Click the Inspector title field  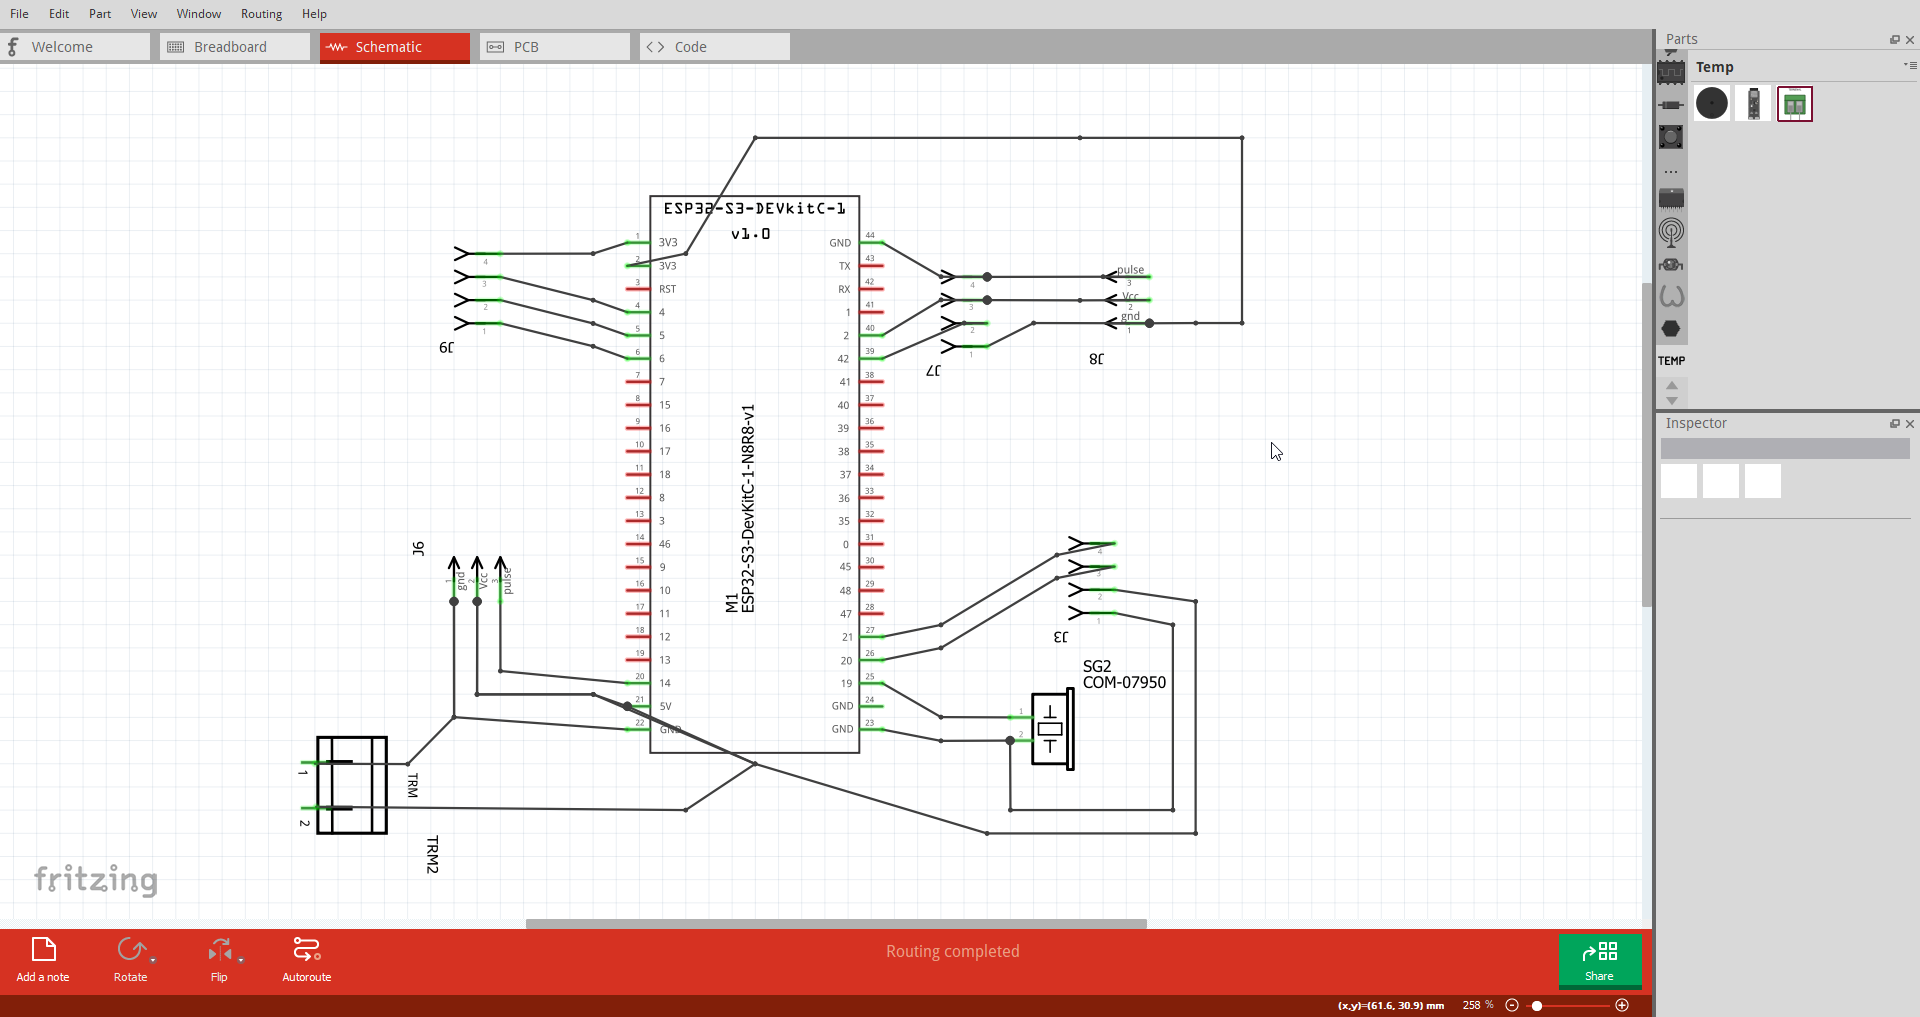pos(1785,449)
